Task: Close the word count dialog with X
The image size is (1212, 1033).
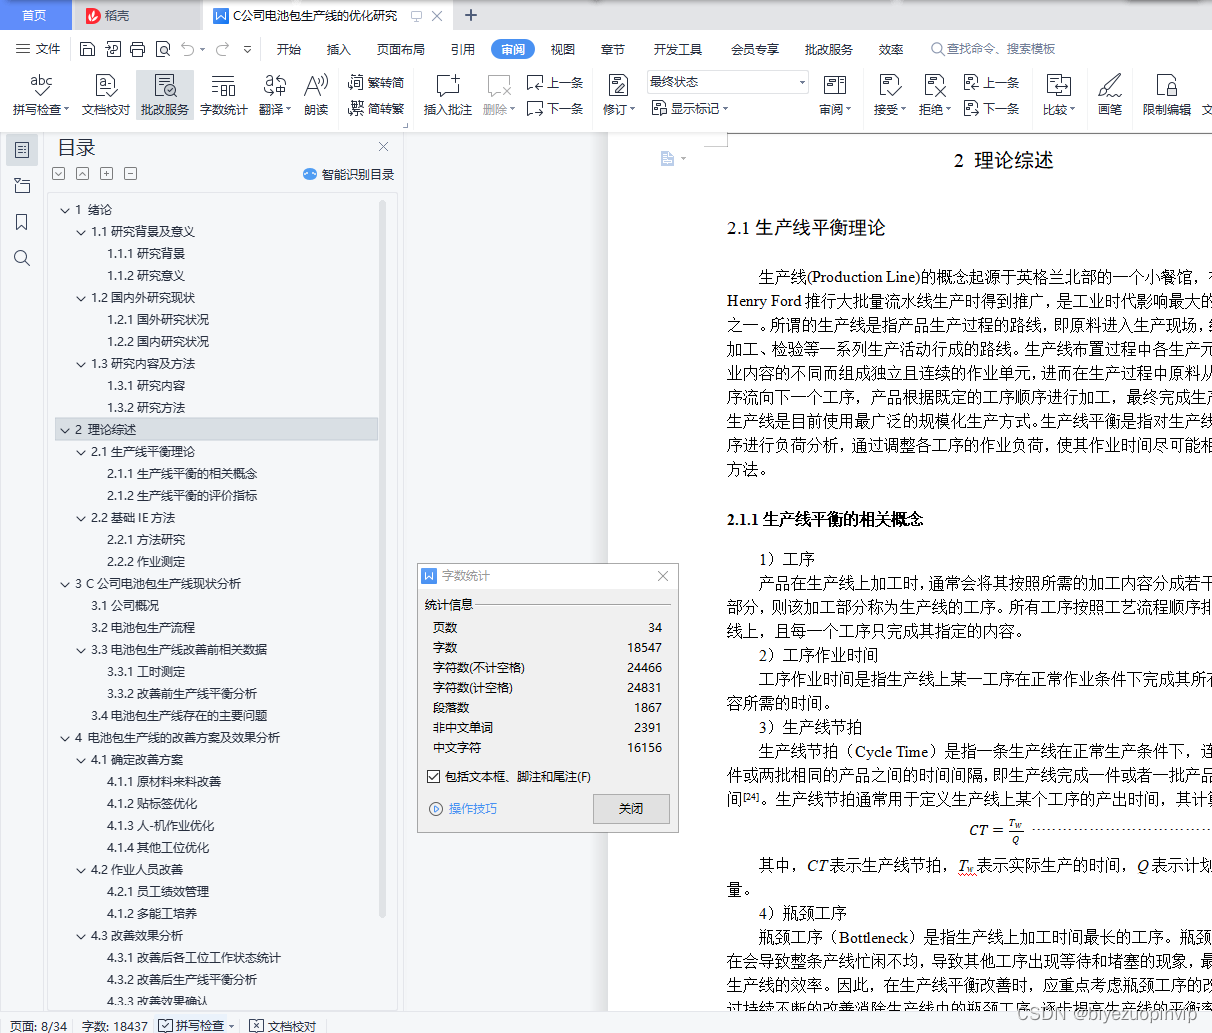Action: [x=663, y=576]
